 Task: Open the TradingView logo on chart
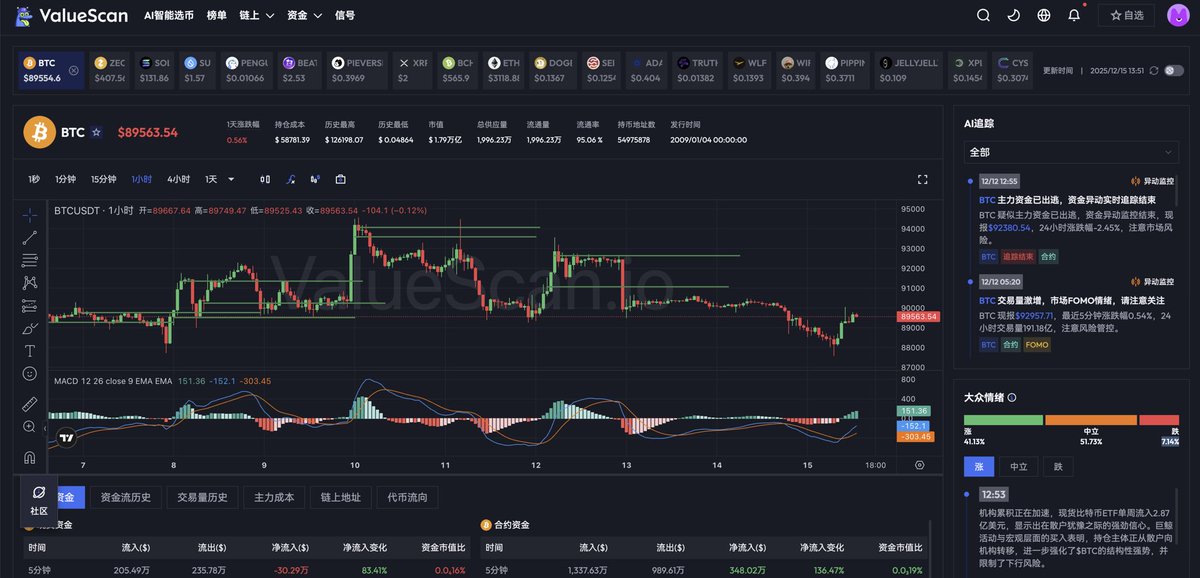[67, 437]
